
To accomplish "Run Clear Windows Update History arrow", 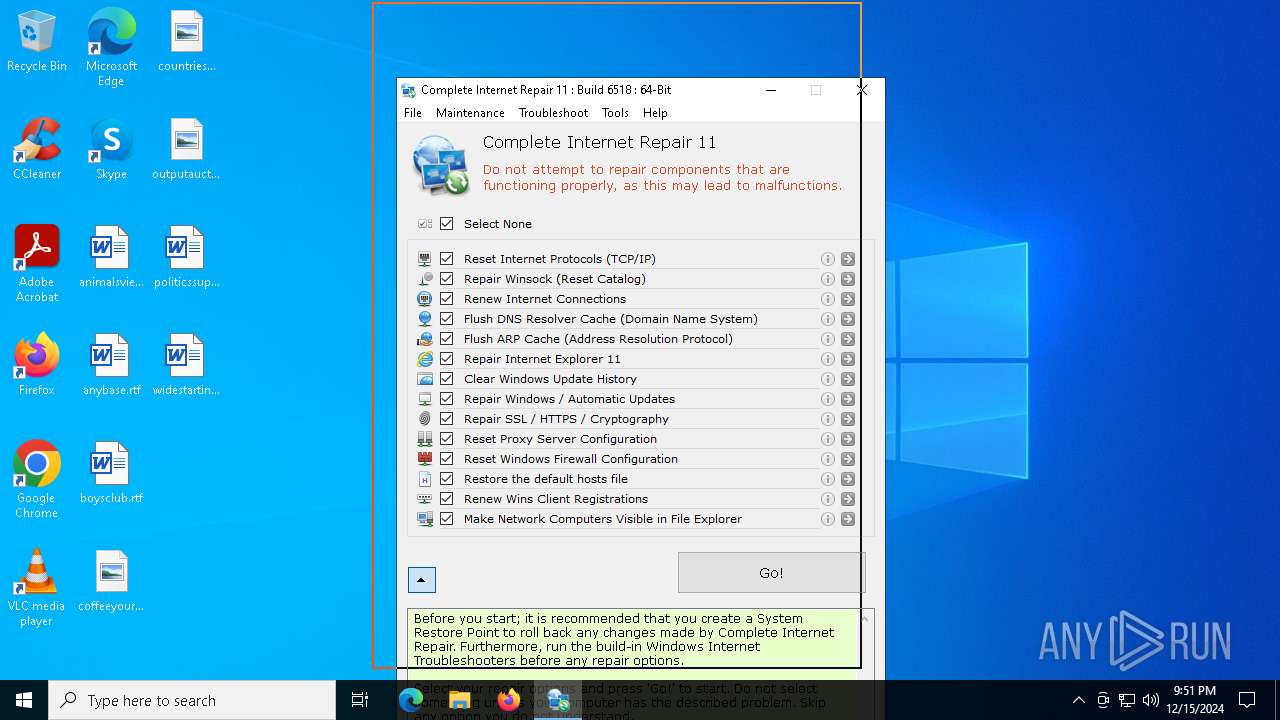I will [848, 379].
